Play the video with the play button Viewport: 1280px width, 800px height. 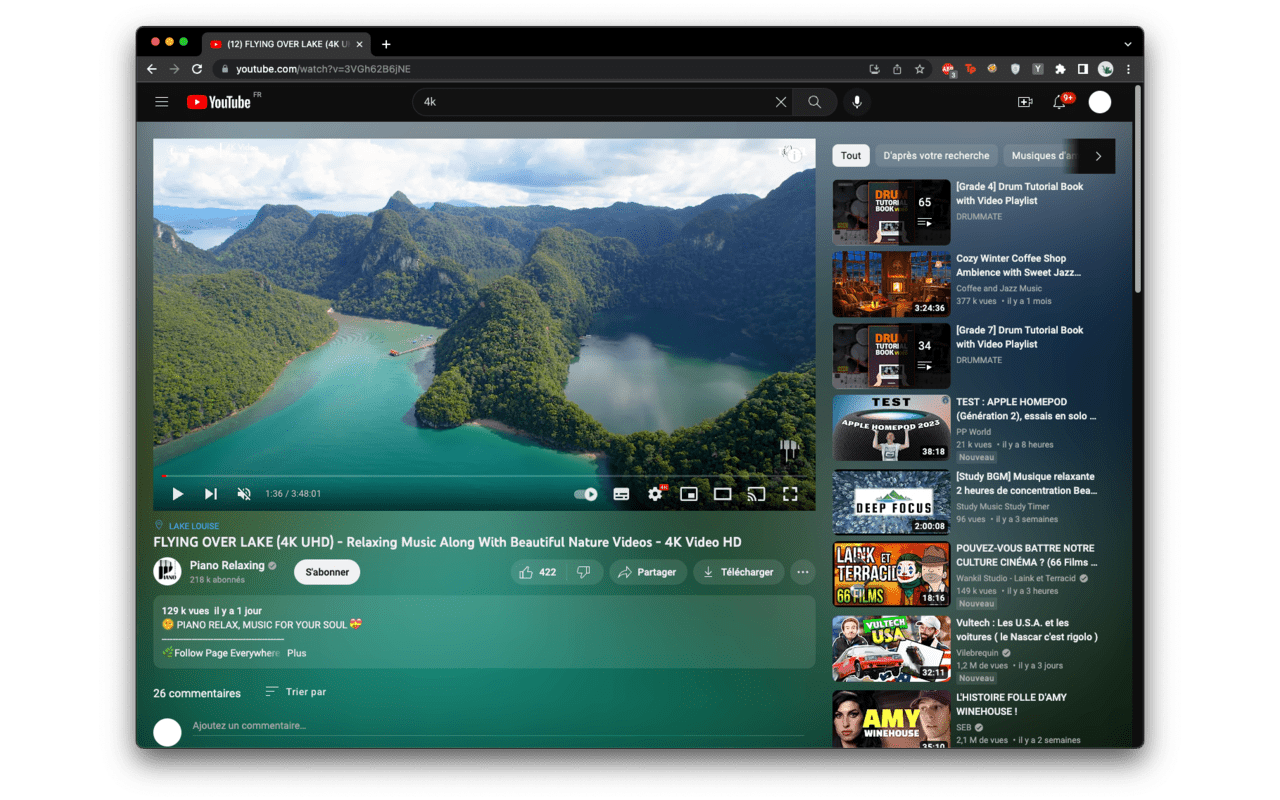[x=177, y=494]
